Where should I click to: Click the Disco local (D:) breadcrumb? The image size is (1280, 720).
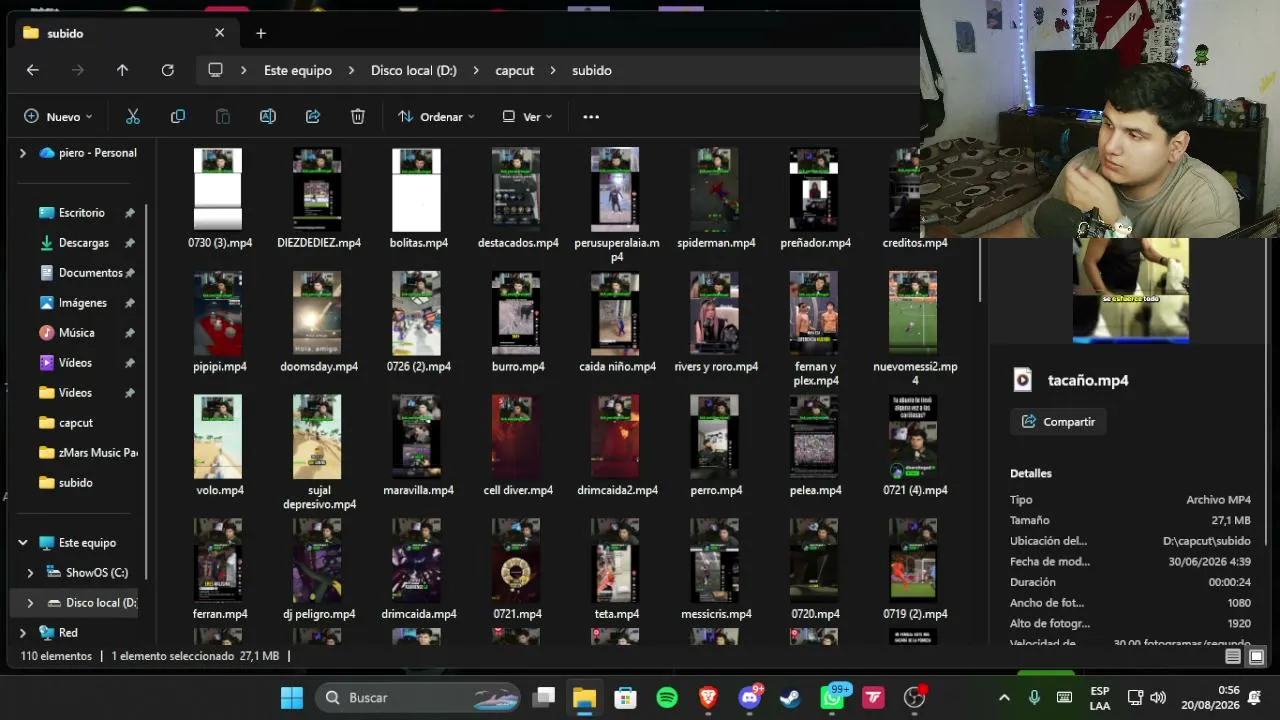[414, 70]
